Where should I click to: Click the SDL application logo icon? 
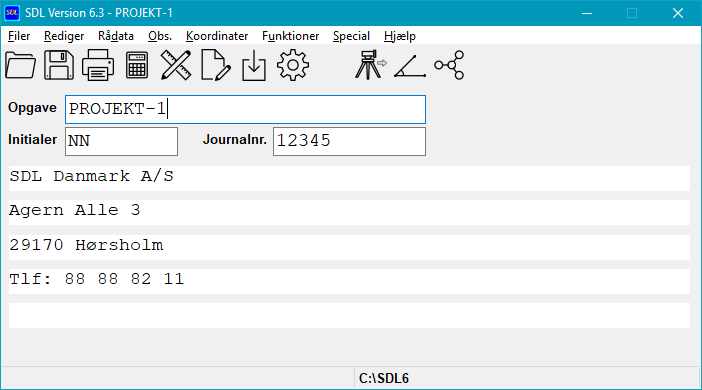(12, 13)
